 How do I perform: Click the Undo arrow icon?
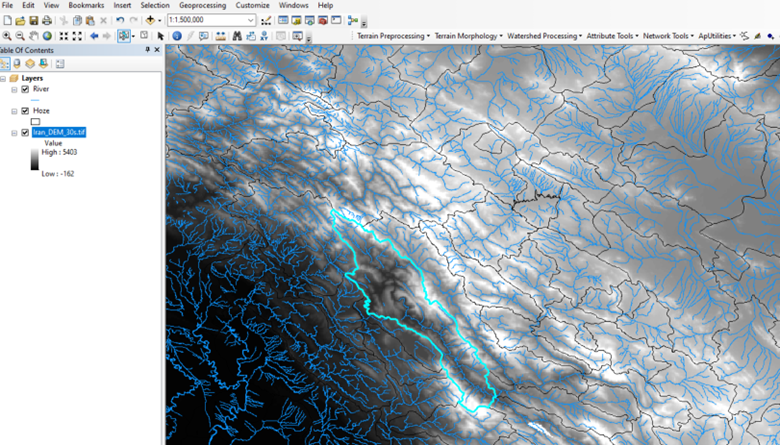coord(120,20)
